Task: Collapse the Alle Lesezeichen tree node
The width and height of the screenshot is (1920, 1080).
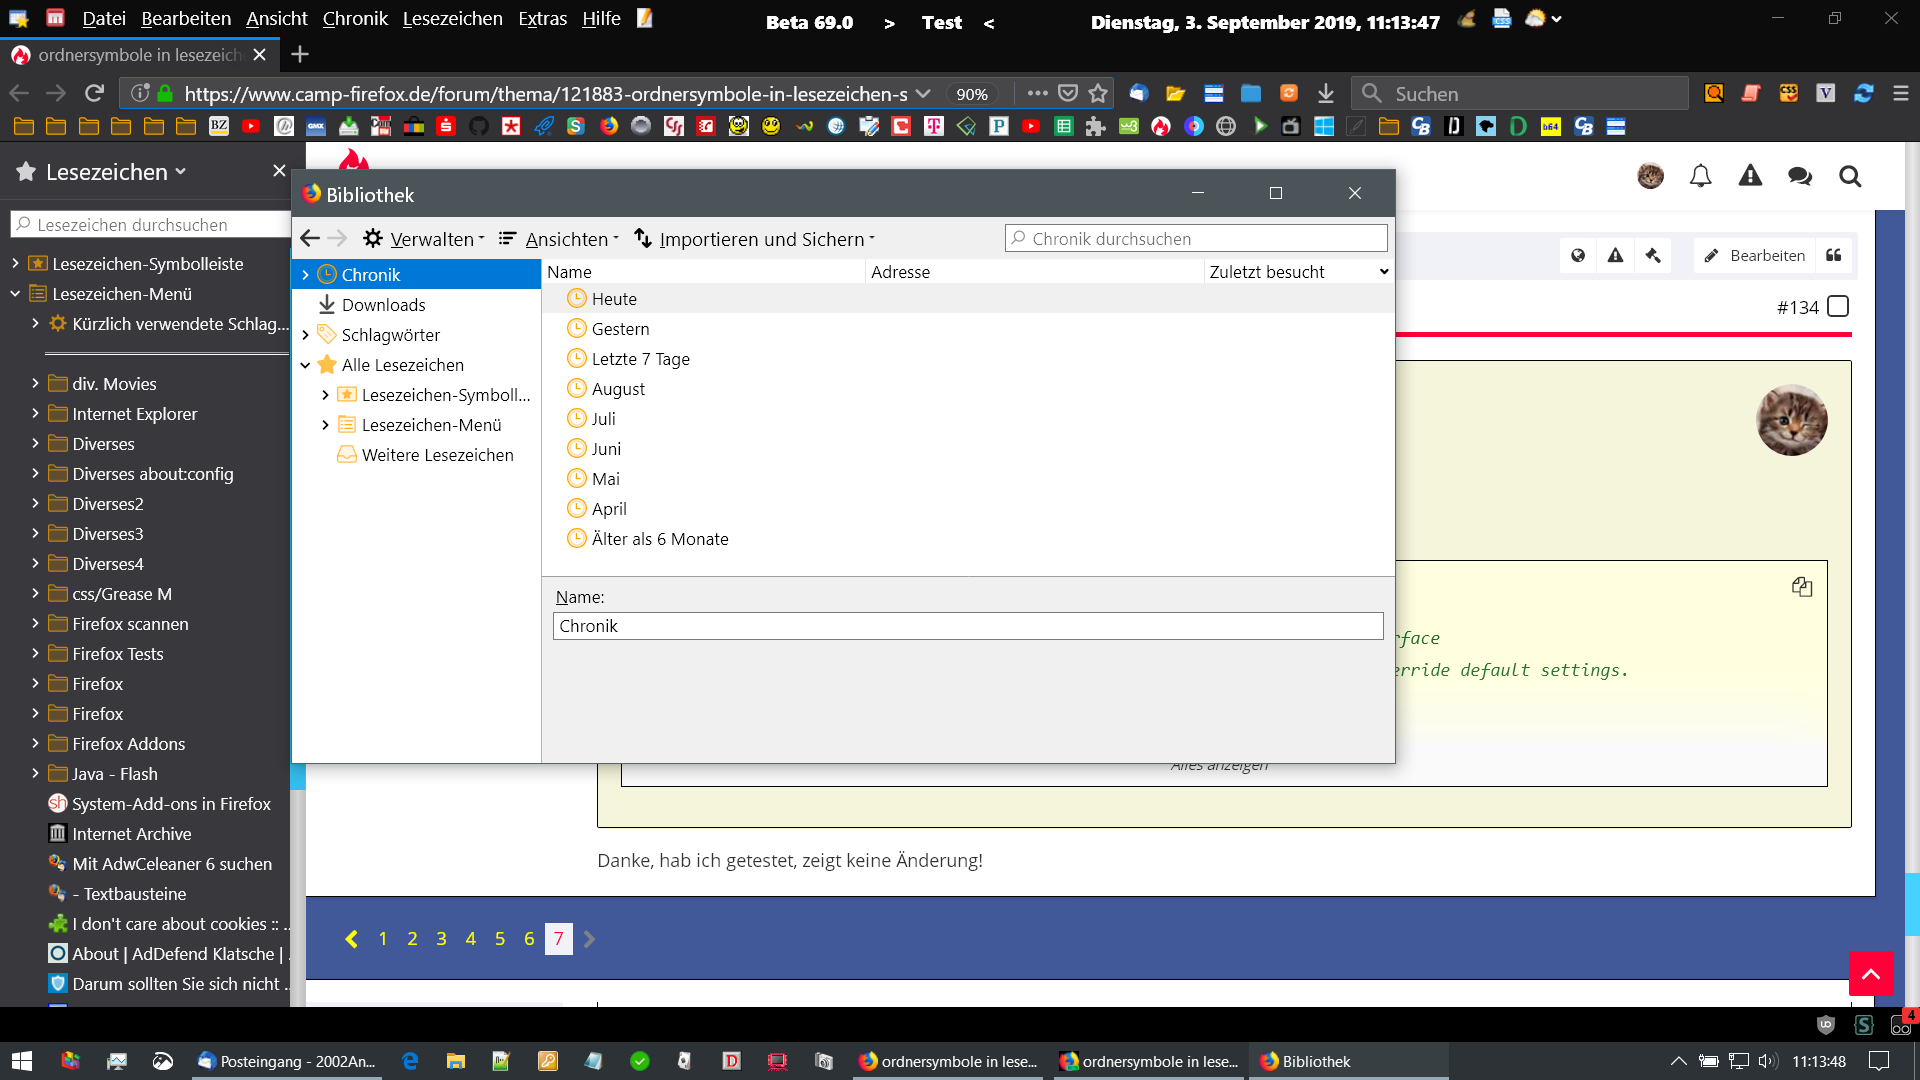Action: 306,365
